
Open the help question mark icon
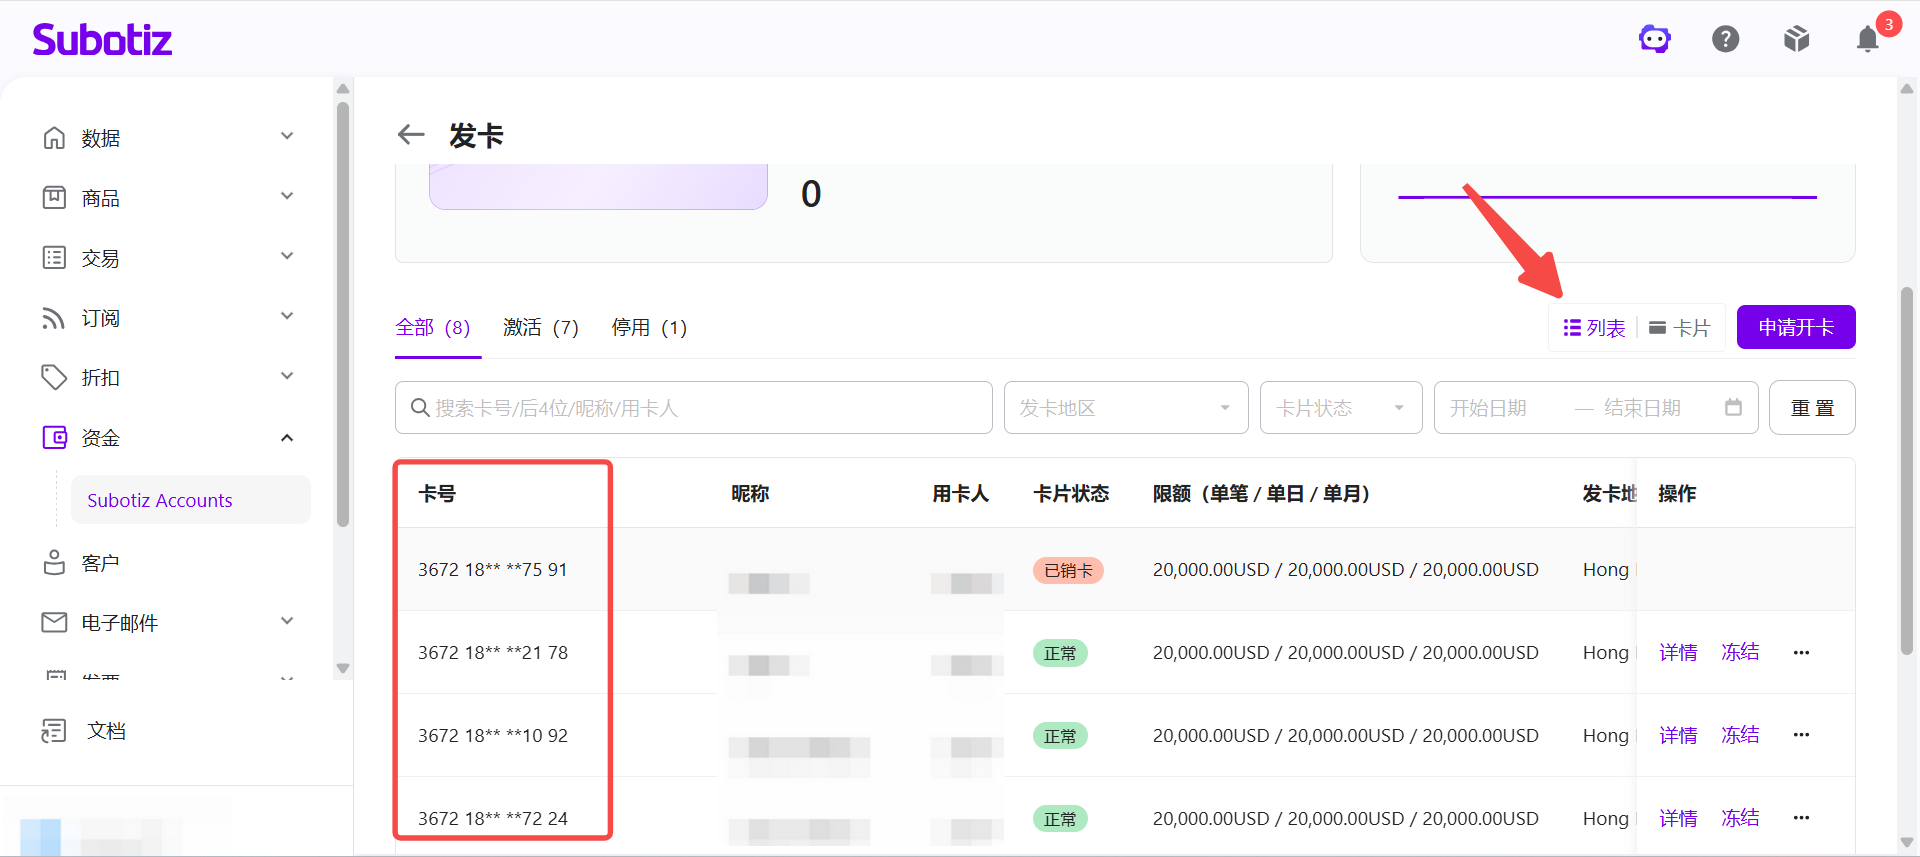[x=1726, y=39]
